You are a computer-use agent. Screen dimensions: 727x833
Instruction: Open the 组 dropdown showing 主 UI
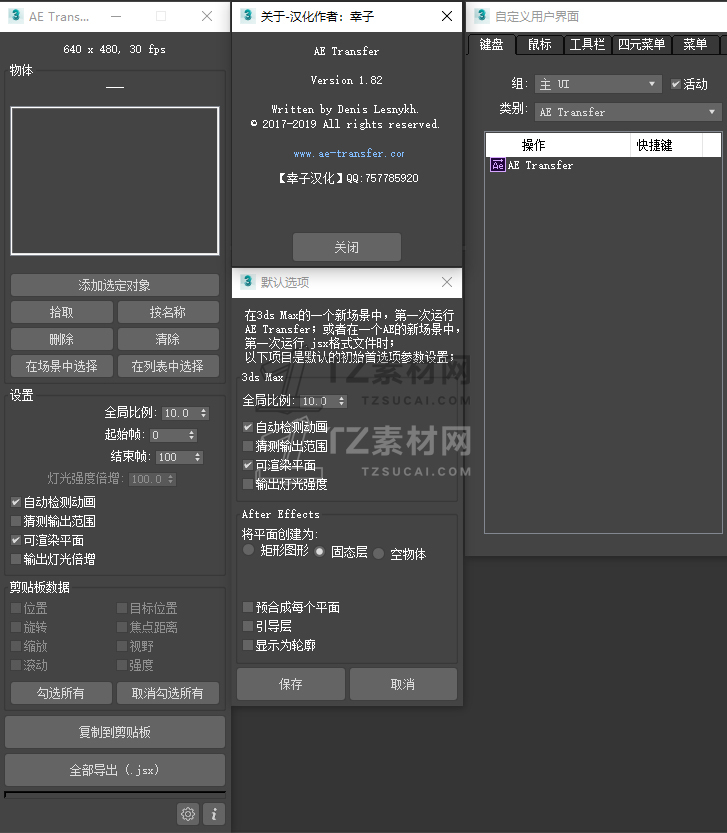pyautogui.click(x=598, y=84)
